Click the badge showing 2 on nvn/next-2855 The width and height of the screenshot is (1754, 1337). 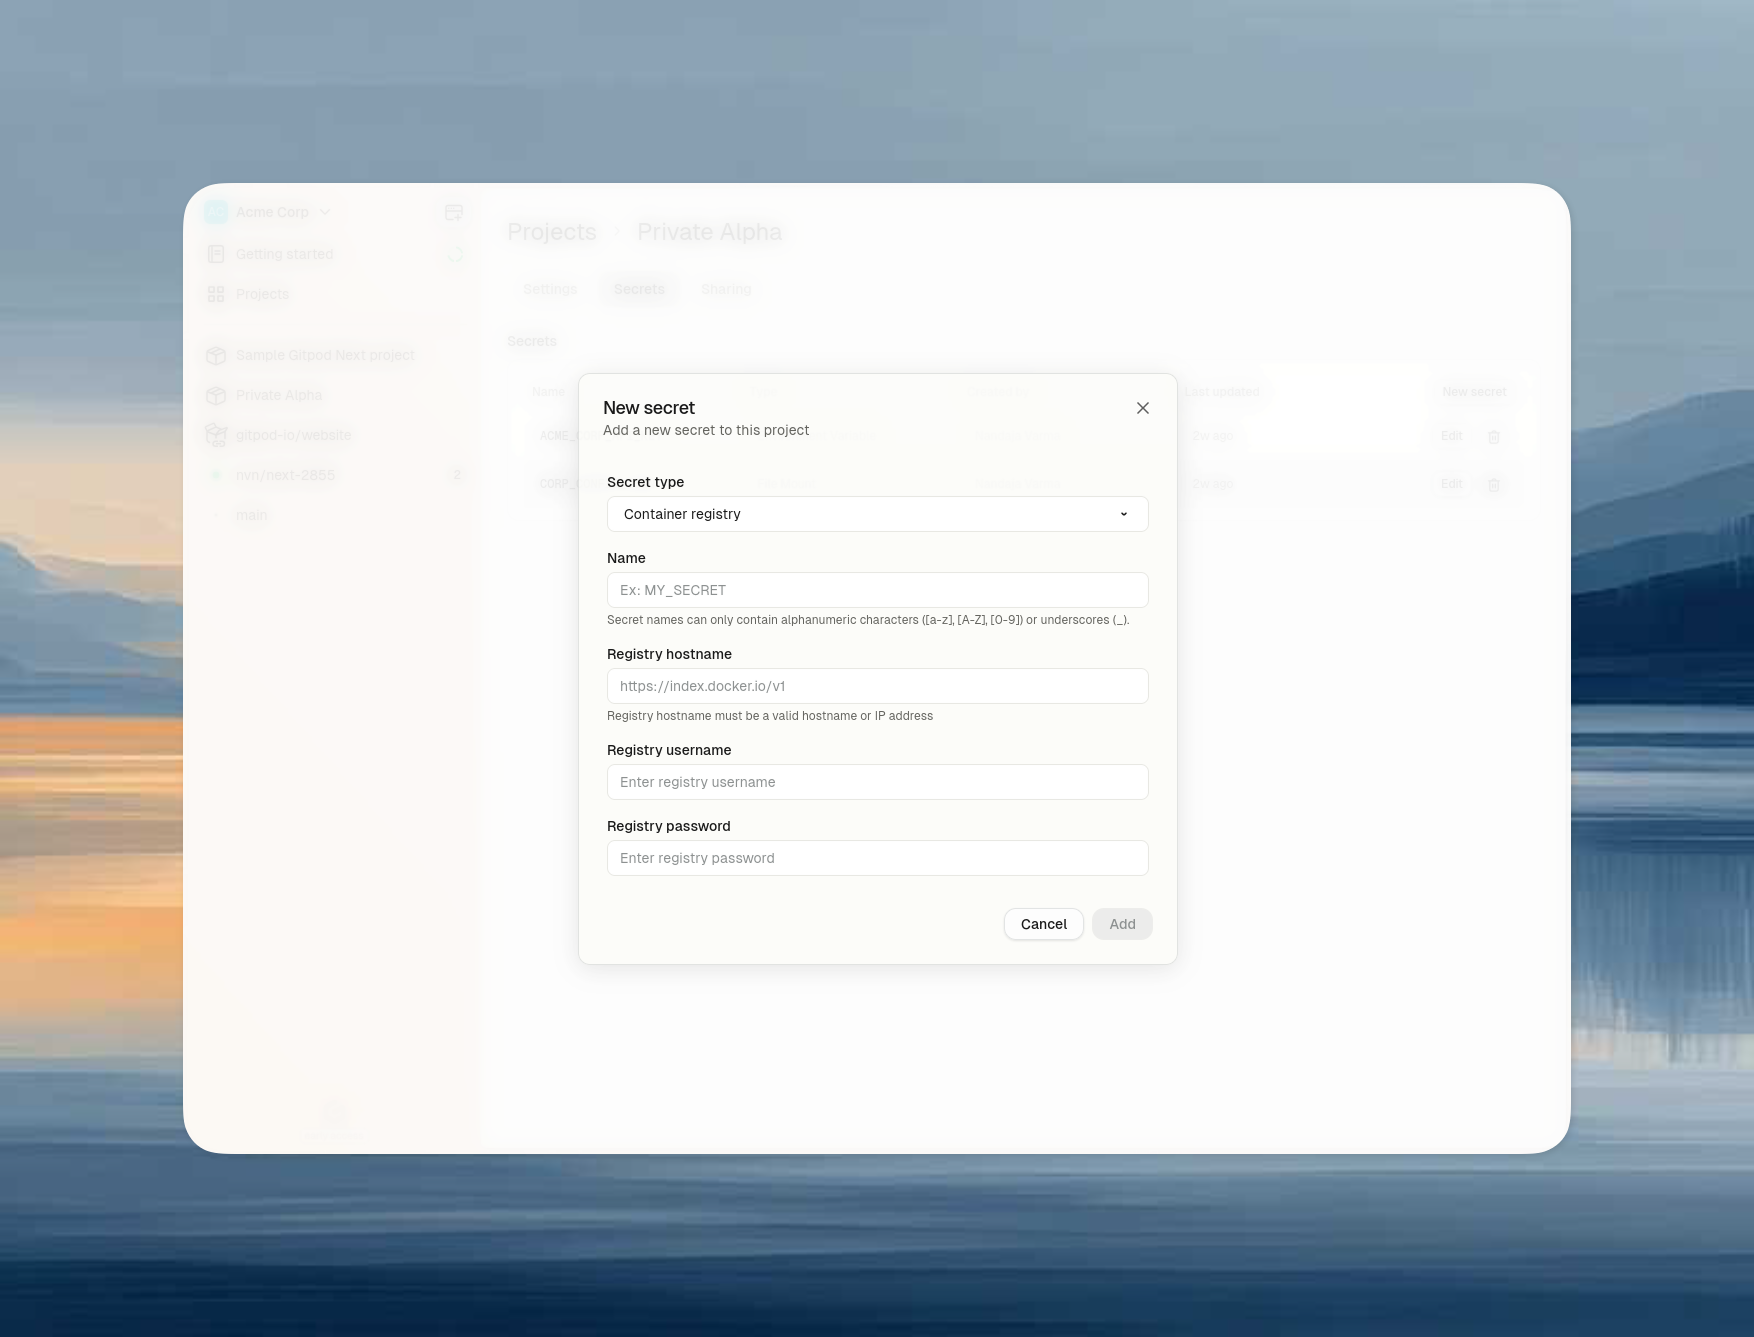tap(458, 475)
